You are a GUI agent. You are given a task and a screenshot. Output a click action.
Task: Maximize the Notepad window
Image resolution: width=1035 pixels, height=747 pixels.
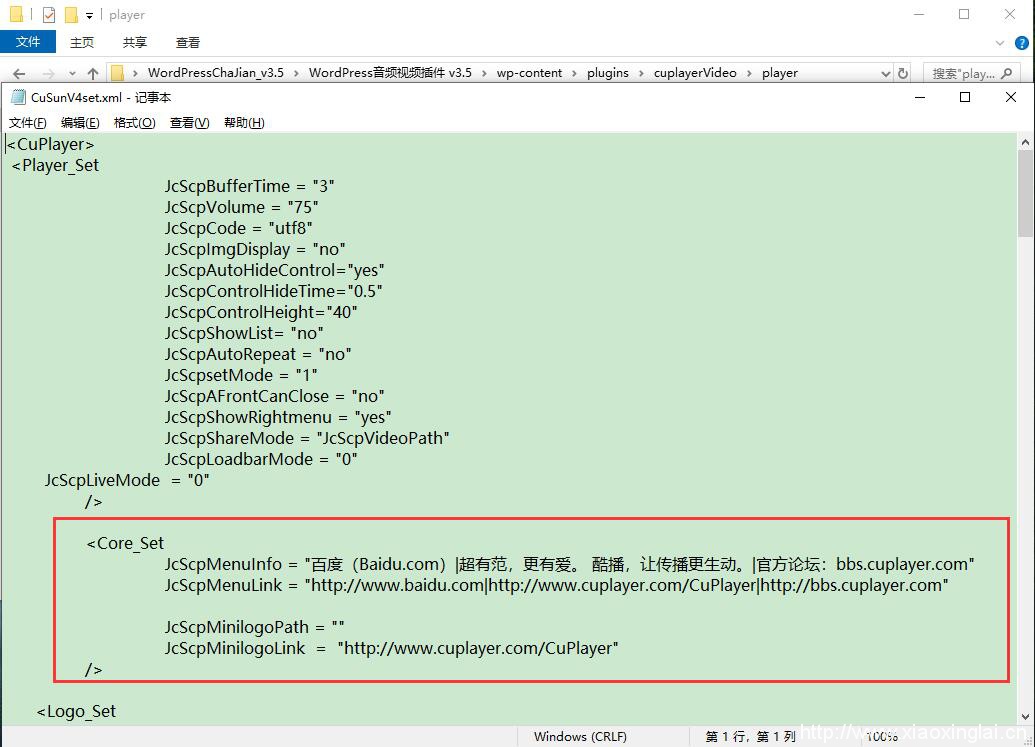(964, 98)
